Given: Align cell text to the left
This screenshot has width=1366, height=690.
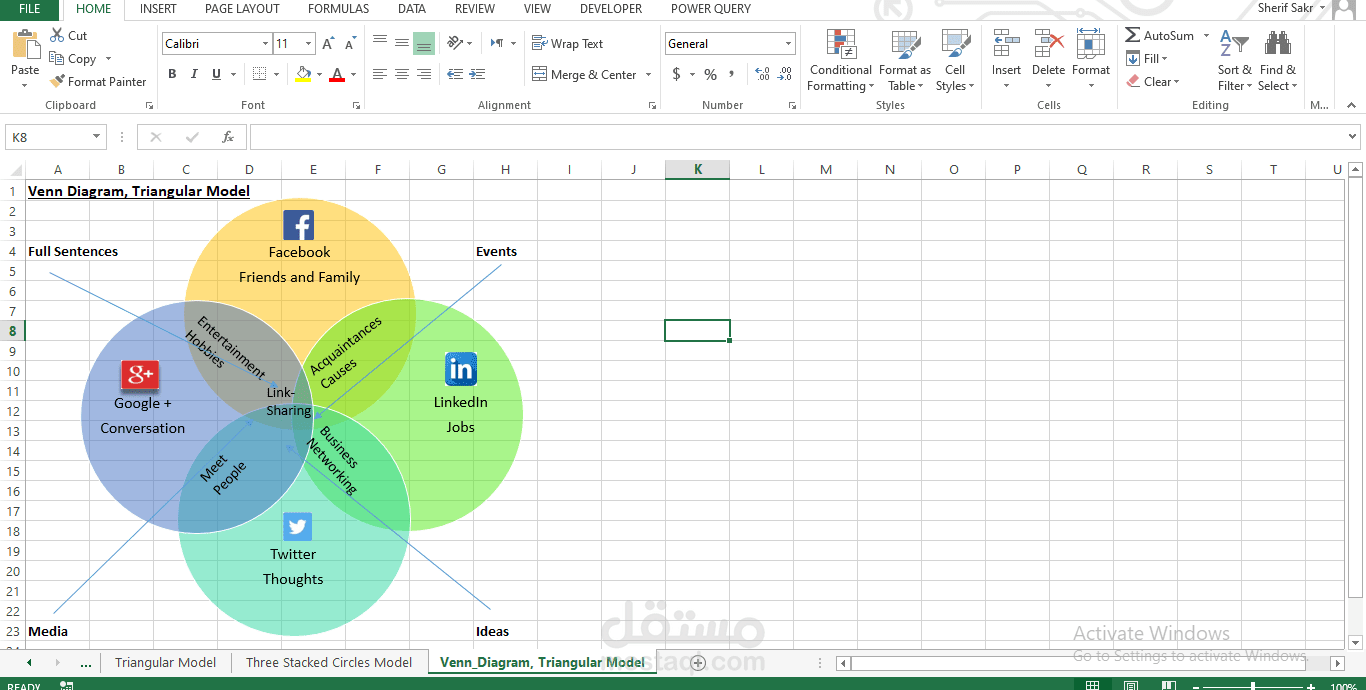Looking at the screenshot, I should click(380, 74).
